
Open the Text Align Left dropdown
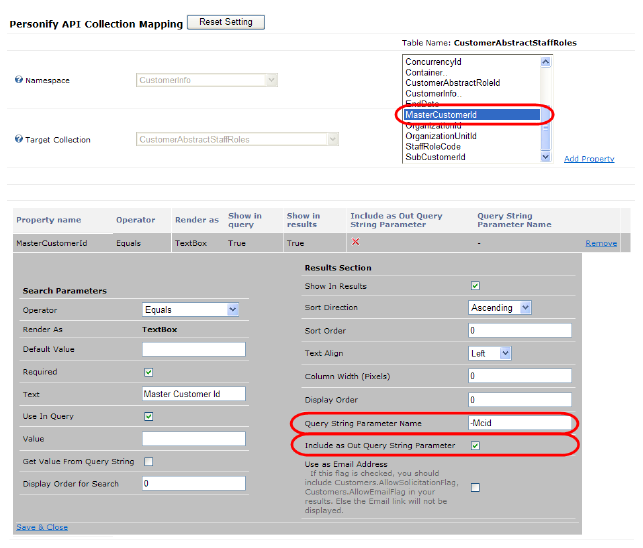pyautogui.click(x=490, y=353)
